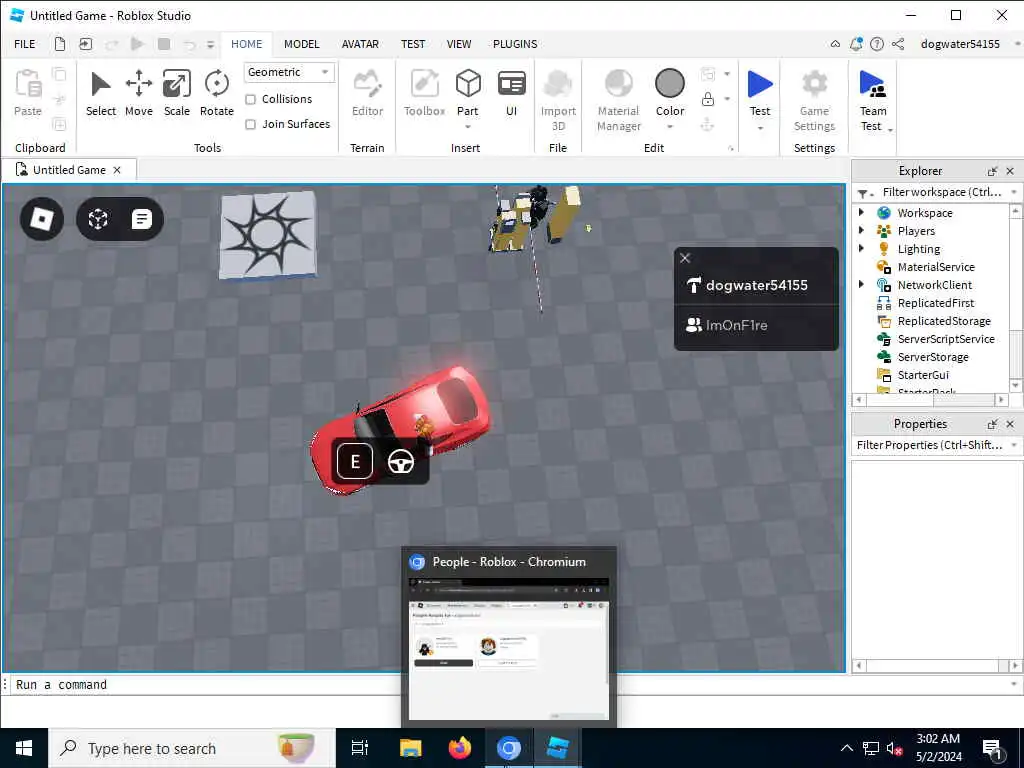Open the Color dropdown arrow
Screen dimensions: 1024x768
click(x=670, y=127)
